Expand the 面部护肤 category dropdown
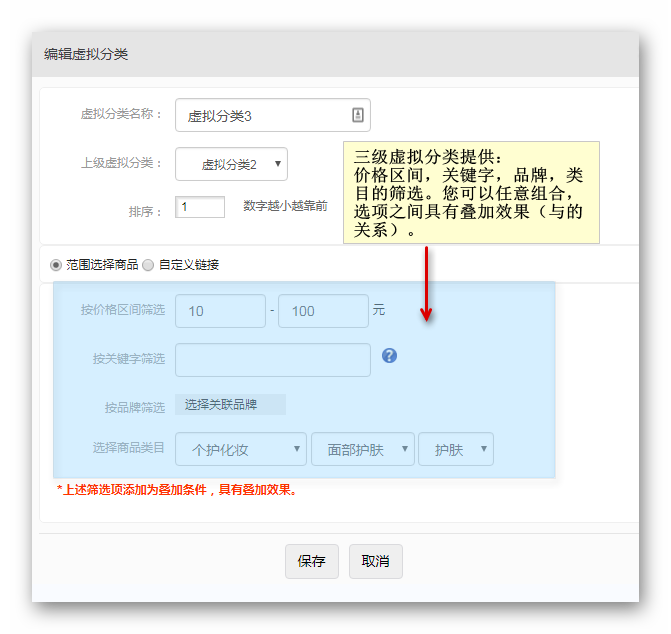 (x=362, y=449)
